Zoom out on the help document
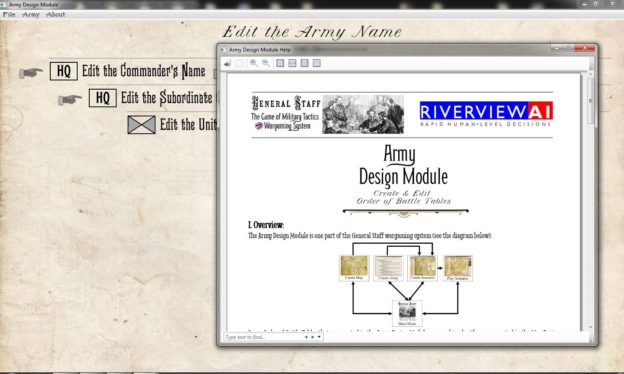624x374 pixels. [x=266, y=63]
